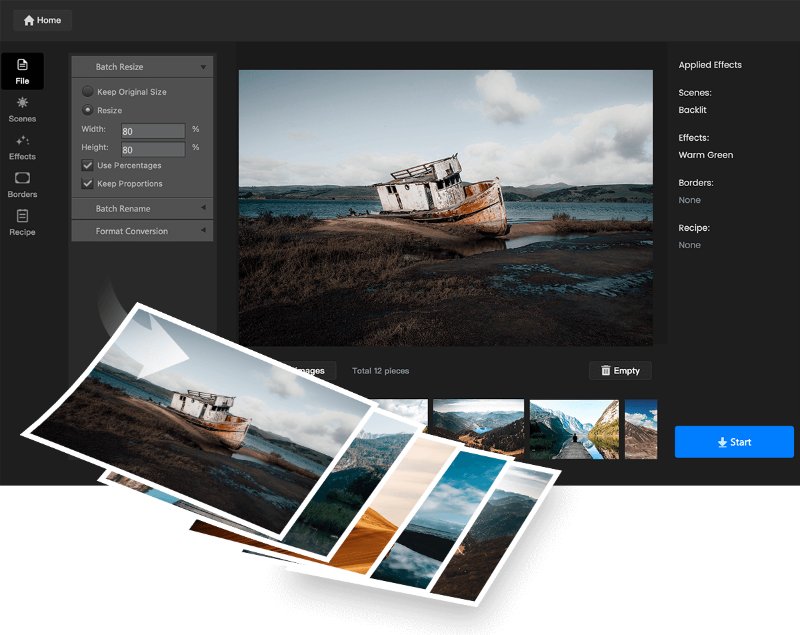
Task: Expand the Format Conversion section
Action: pyautogui.click(x=203, y=231)
